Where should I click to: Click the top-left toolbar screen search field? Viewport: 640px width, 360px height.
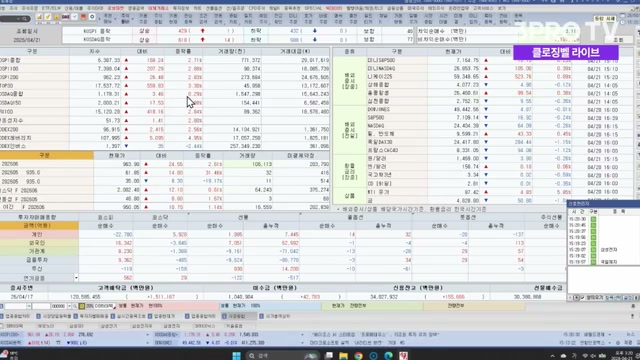[x=15, y=19]
